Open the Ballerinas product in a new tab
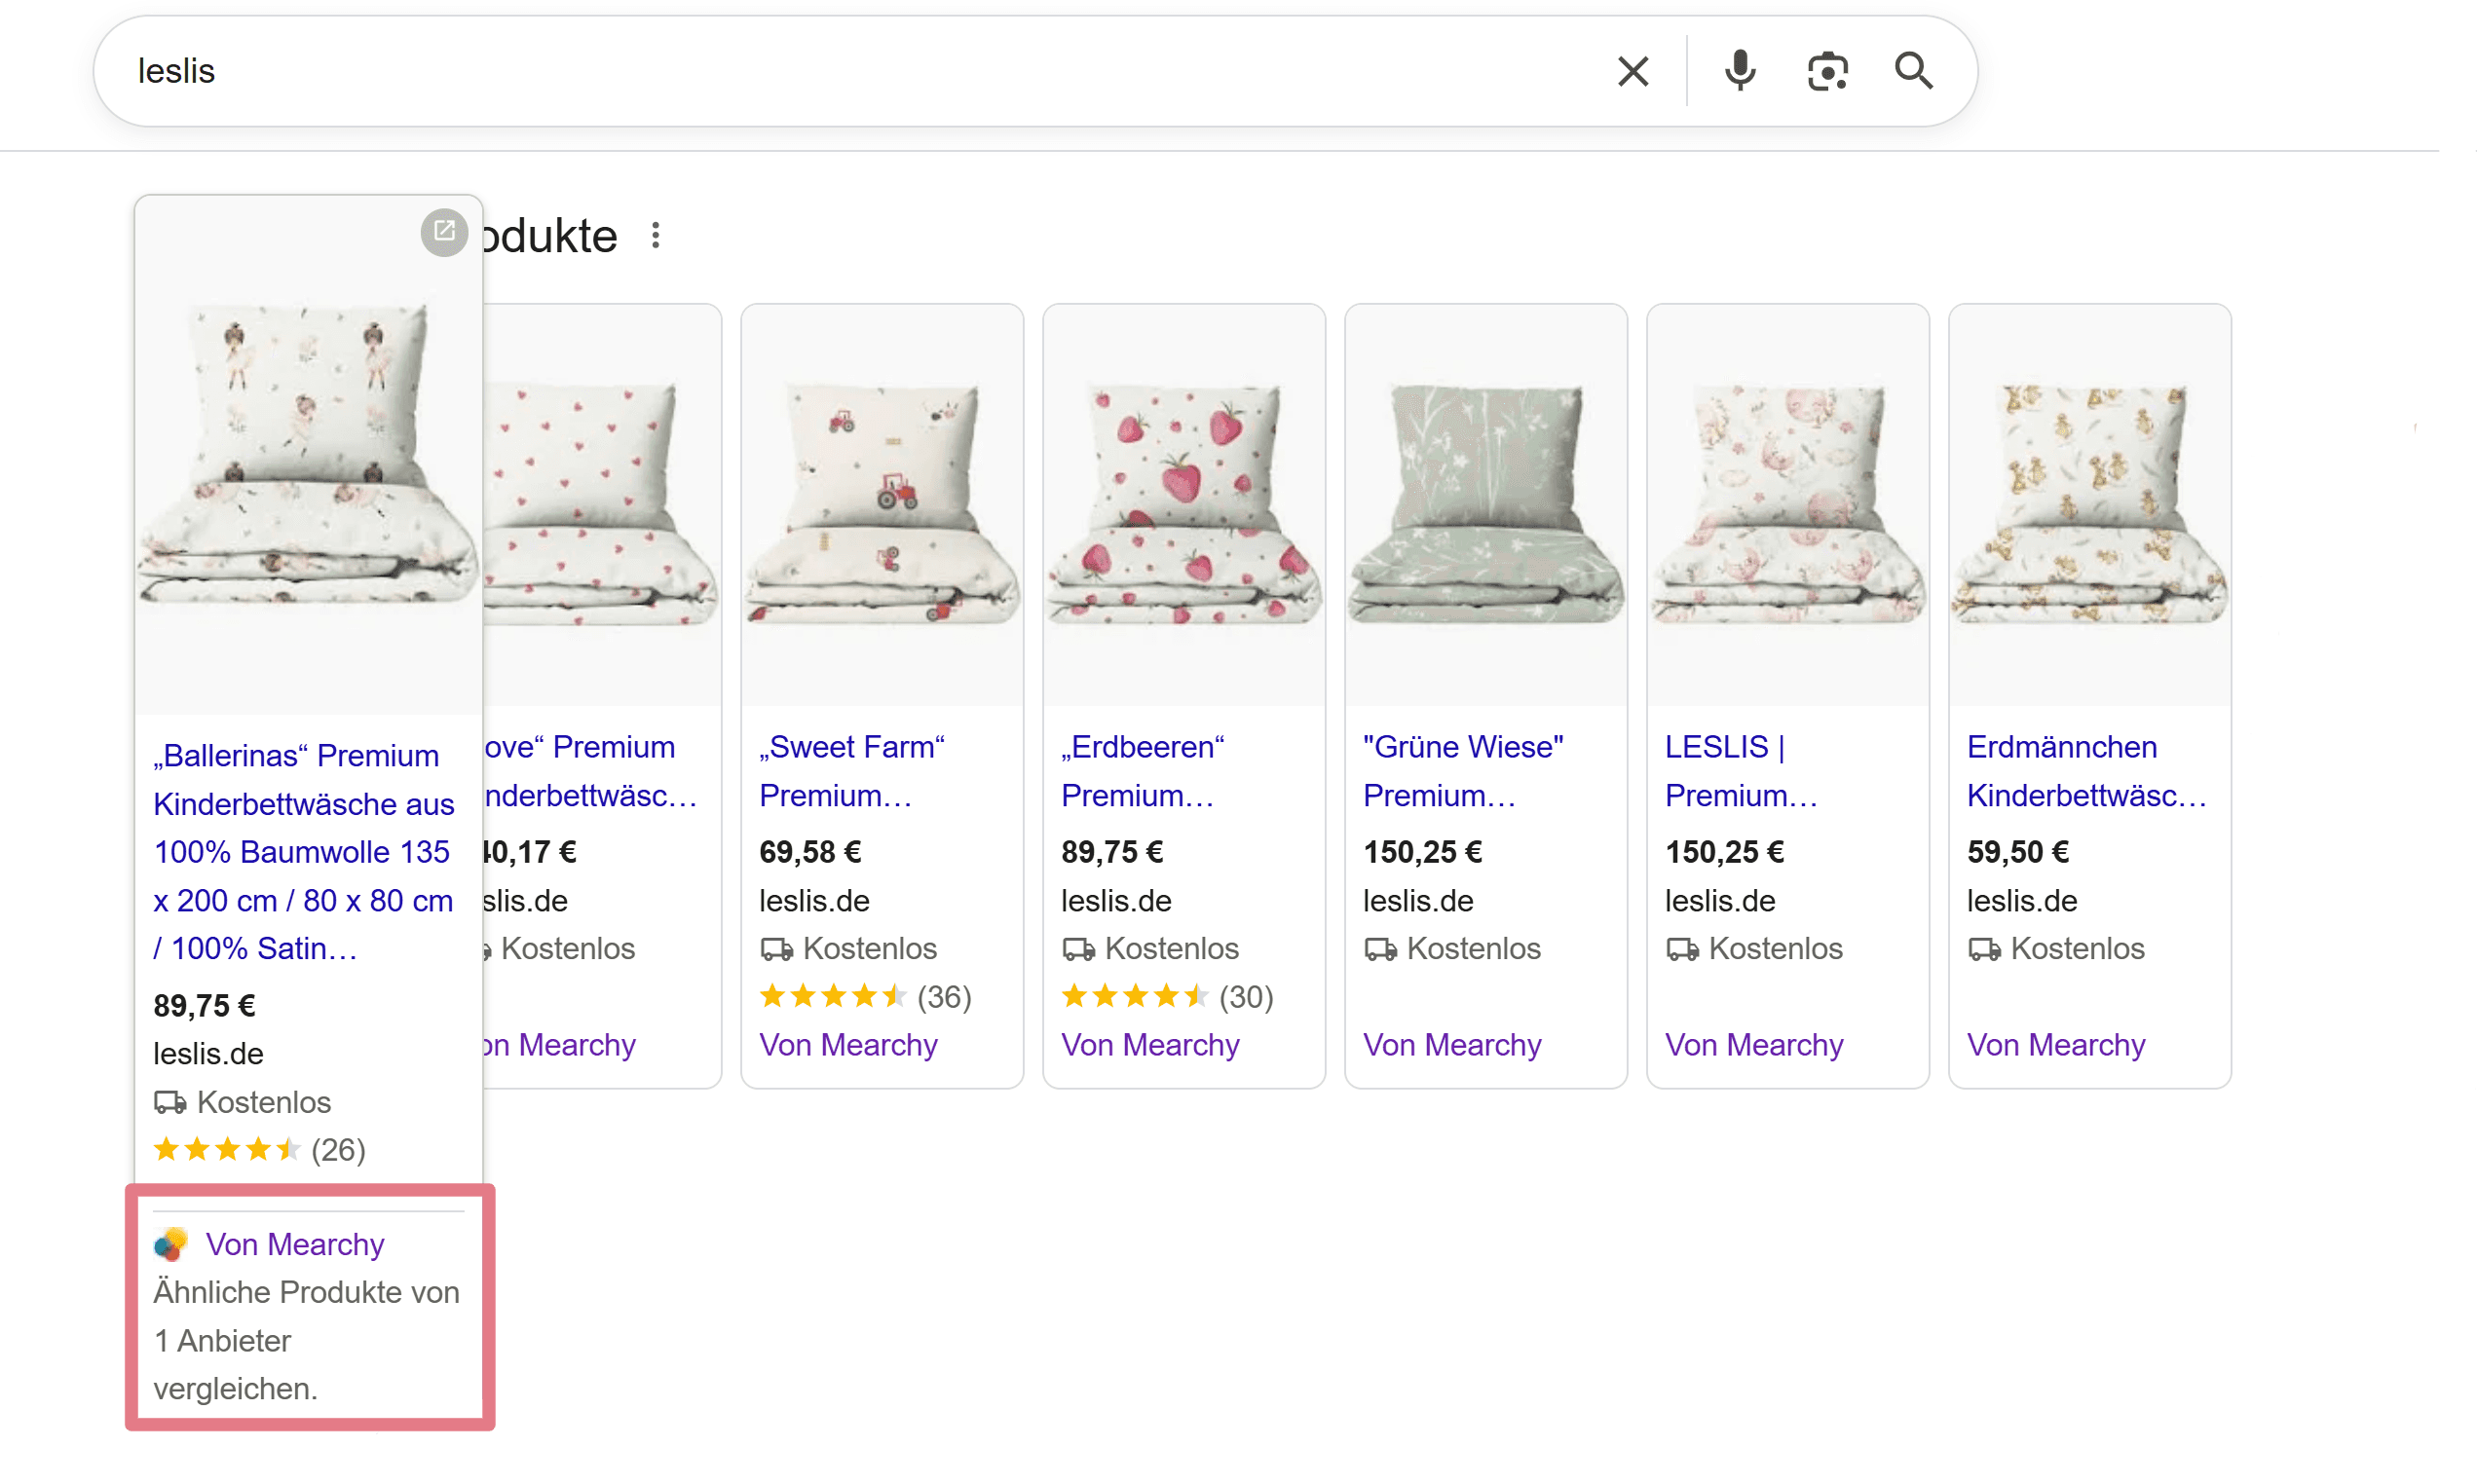This screenshot has width=2477, height=1484. point(444,232)
